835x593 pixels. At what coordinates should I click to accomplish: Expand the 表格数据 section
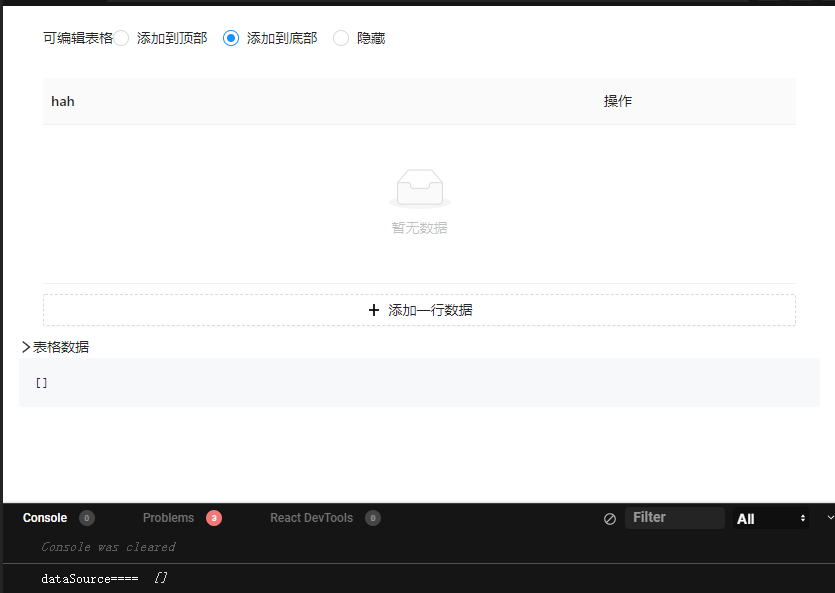pyautogui.click(x=26, y=346)
